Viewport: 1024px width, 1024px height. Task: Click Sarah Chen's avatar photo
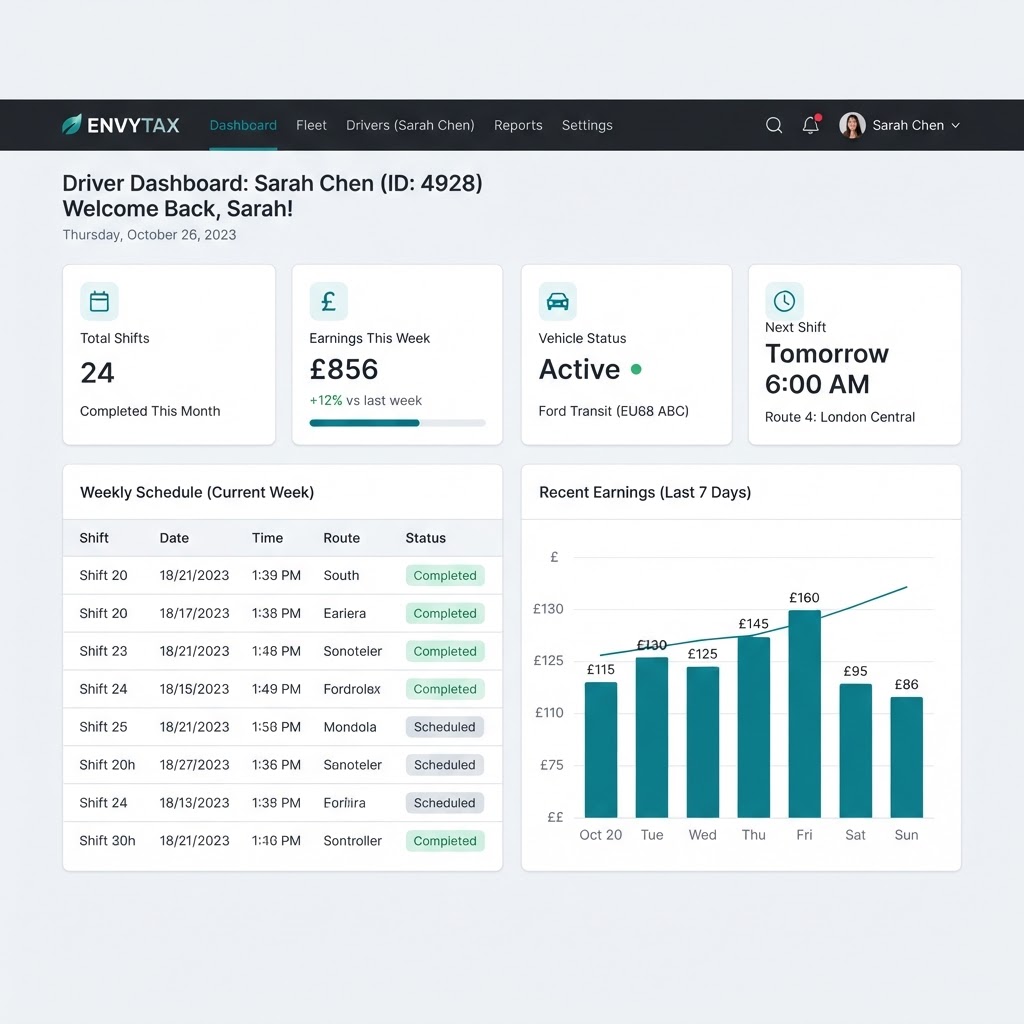[852, 125]
